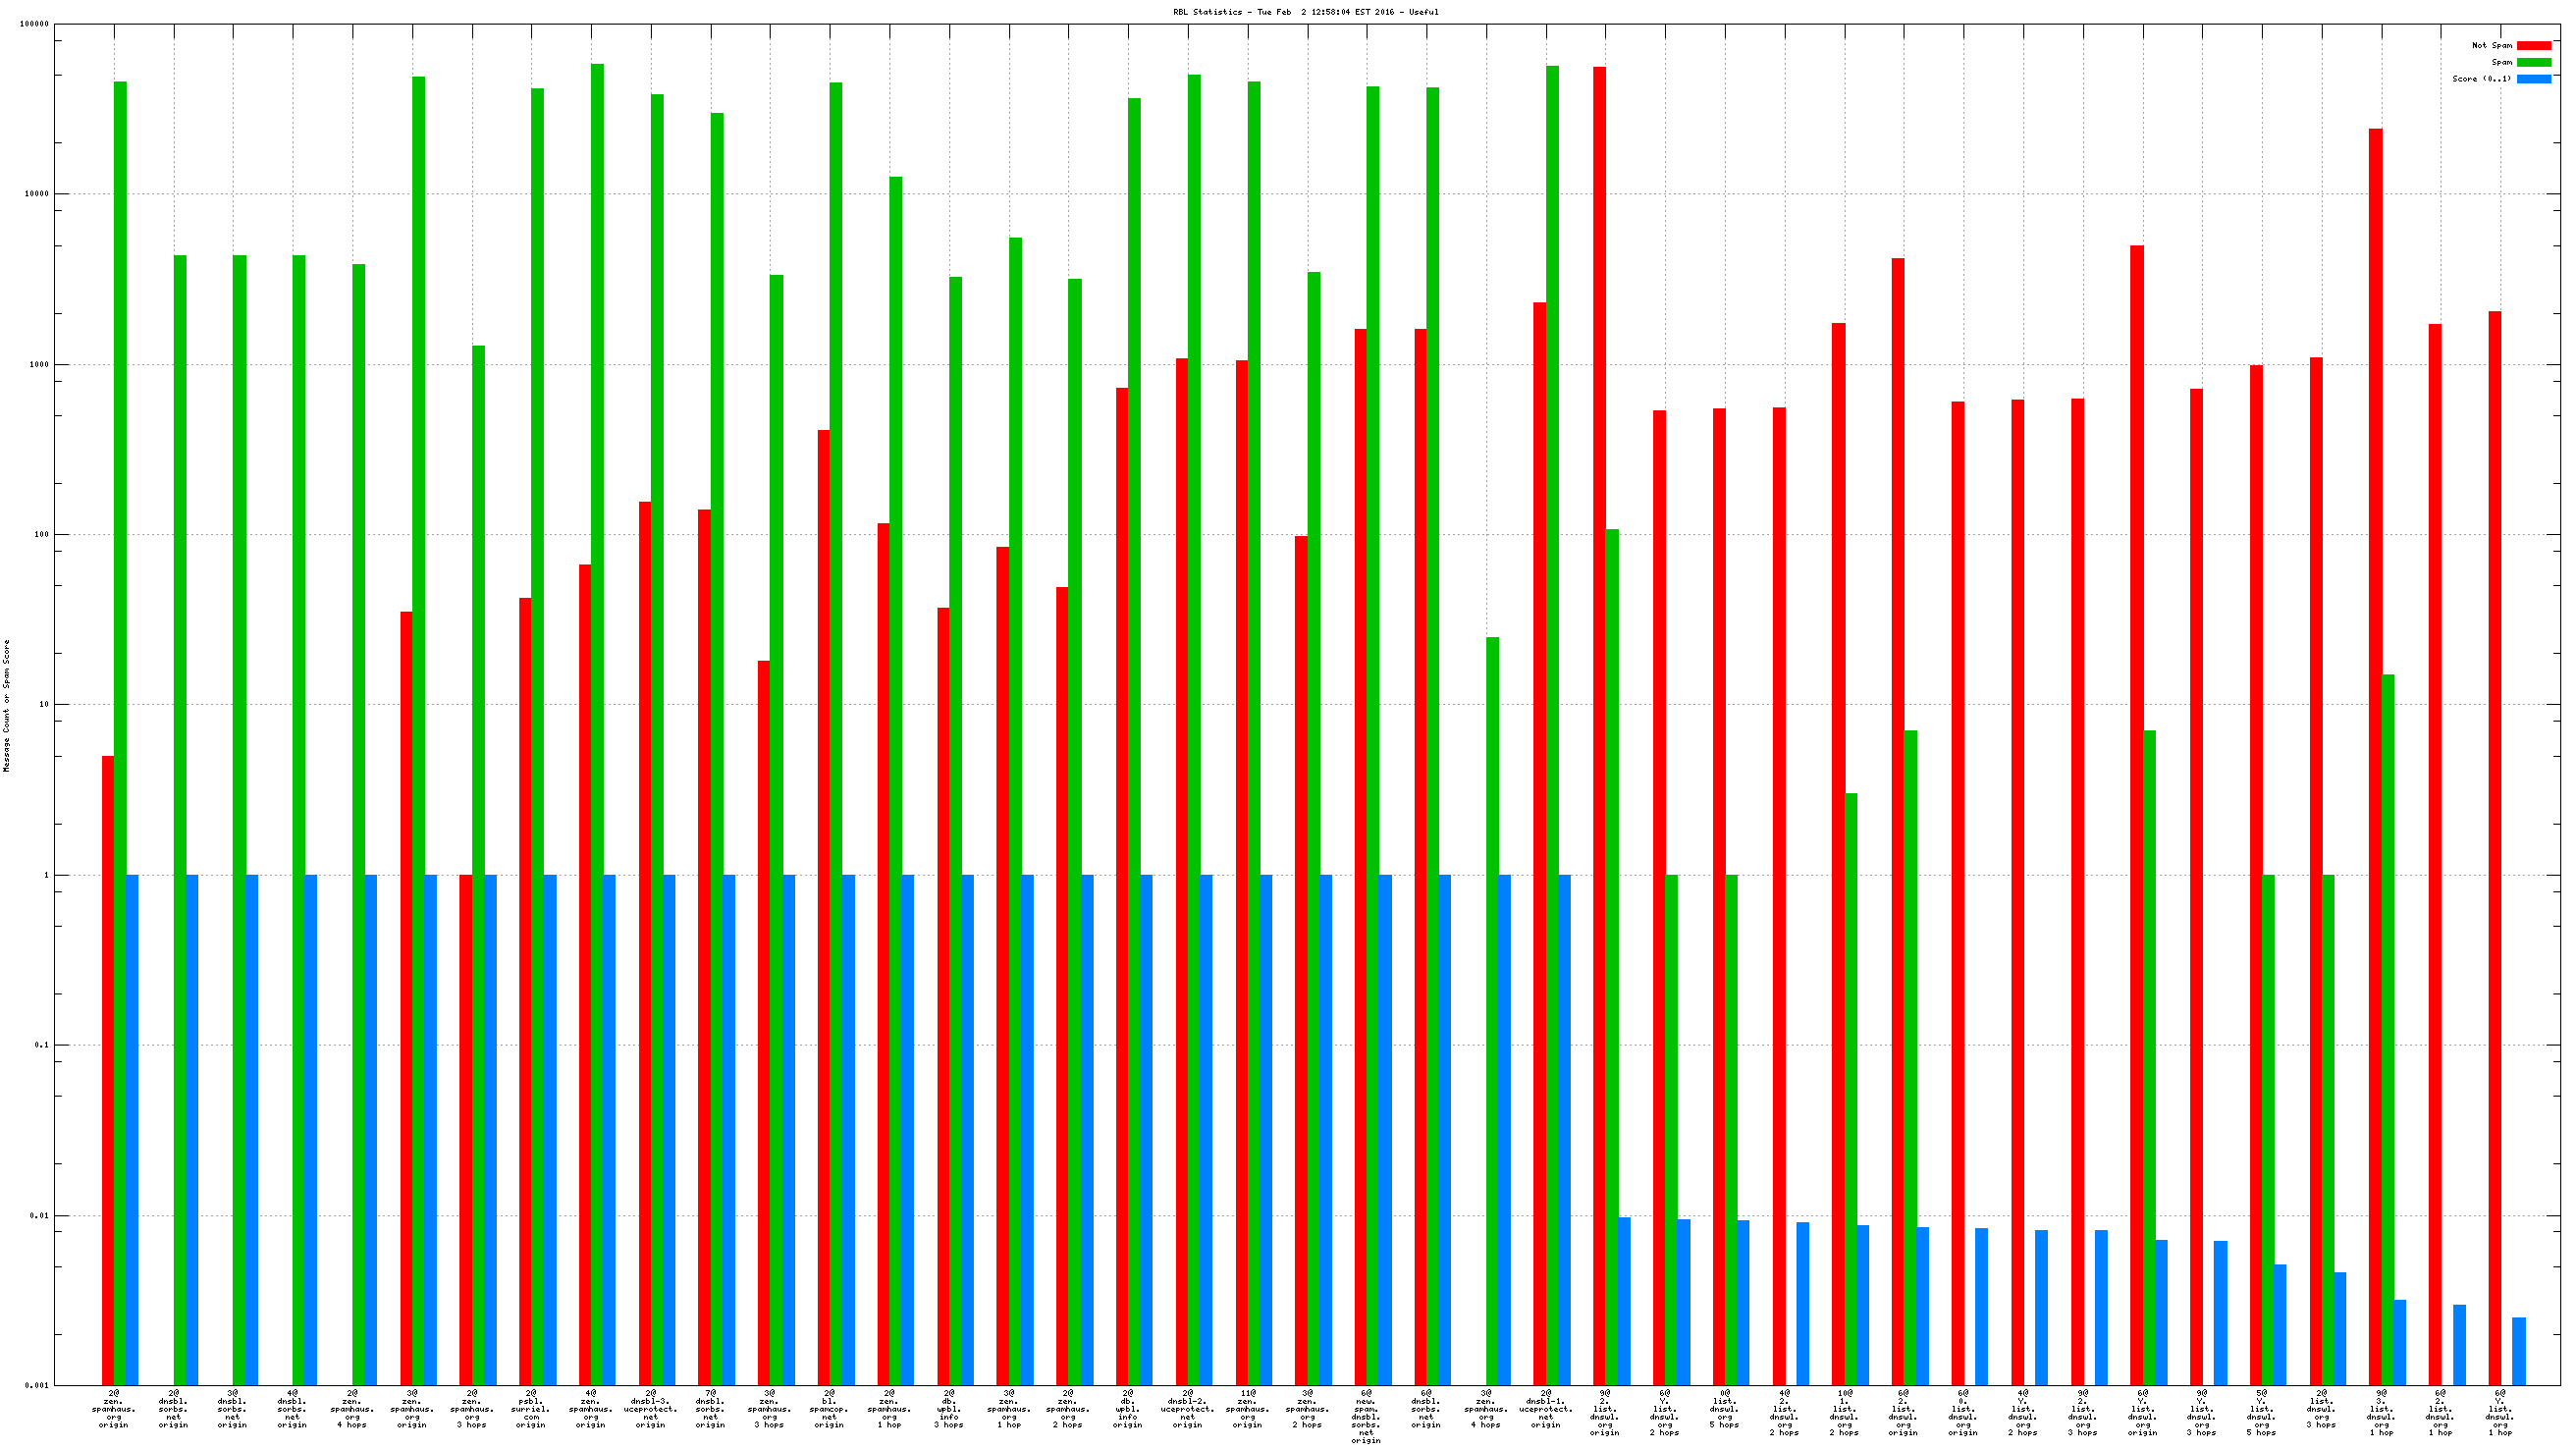Click the new.spam.dnsbl.sorbs.net origin label
Screen dimensions: 2576x1449
tap(1366, 1416)
